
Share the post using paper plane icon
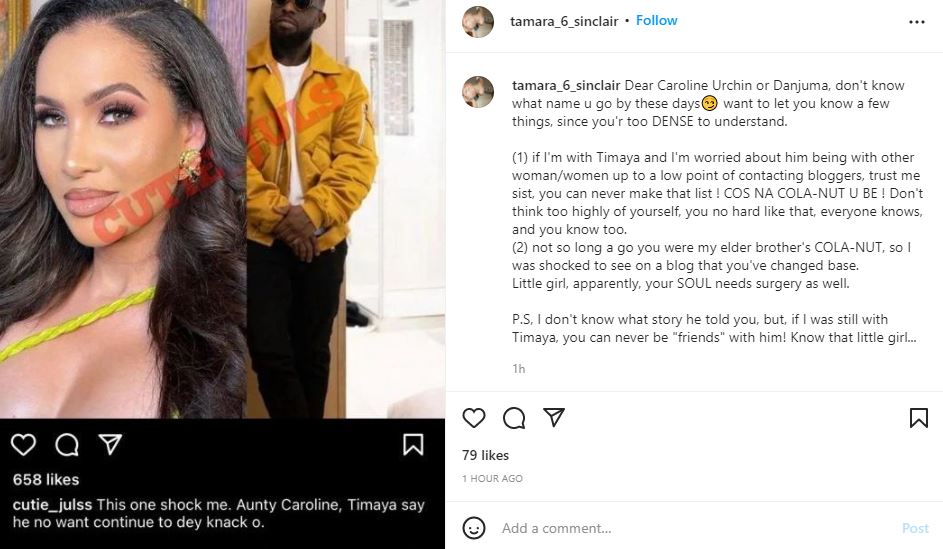coord(554,418)
